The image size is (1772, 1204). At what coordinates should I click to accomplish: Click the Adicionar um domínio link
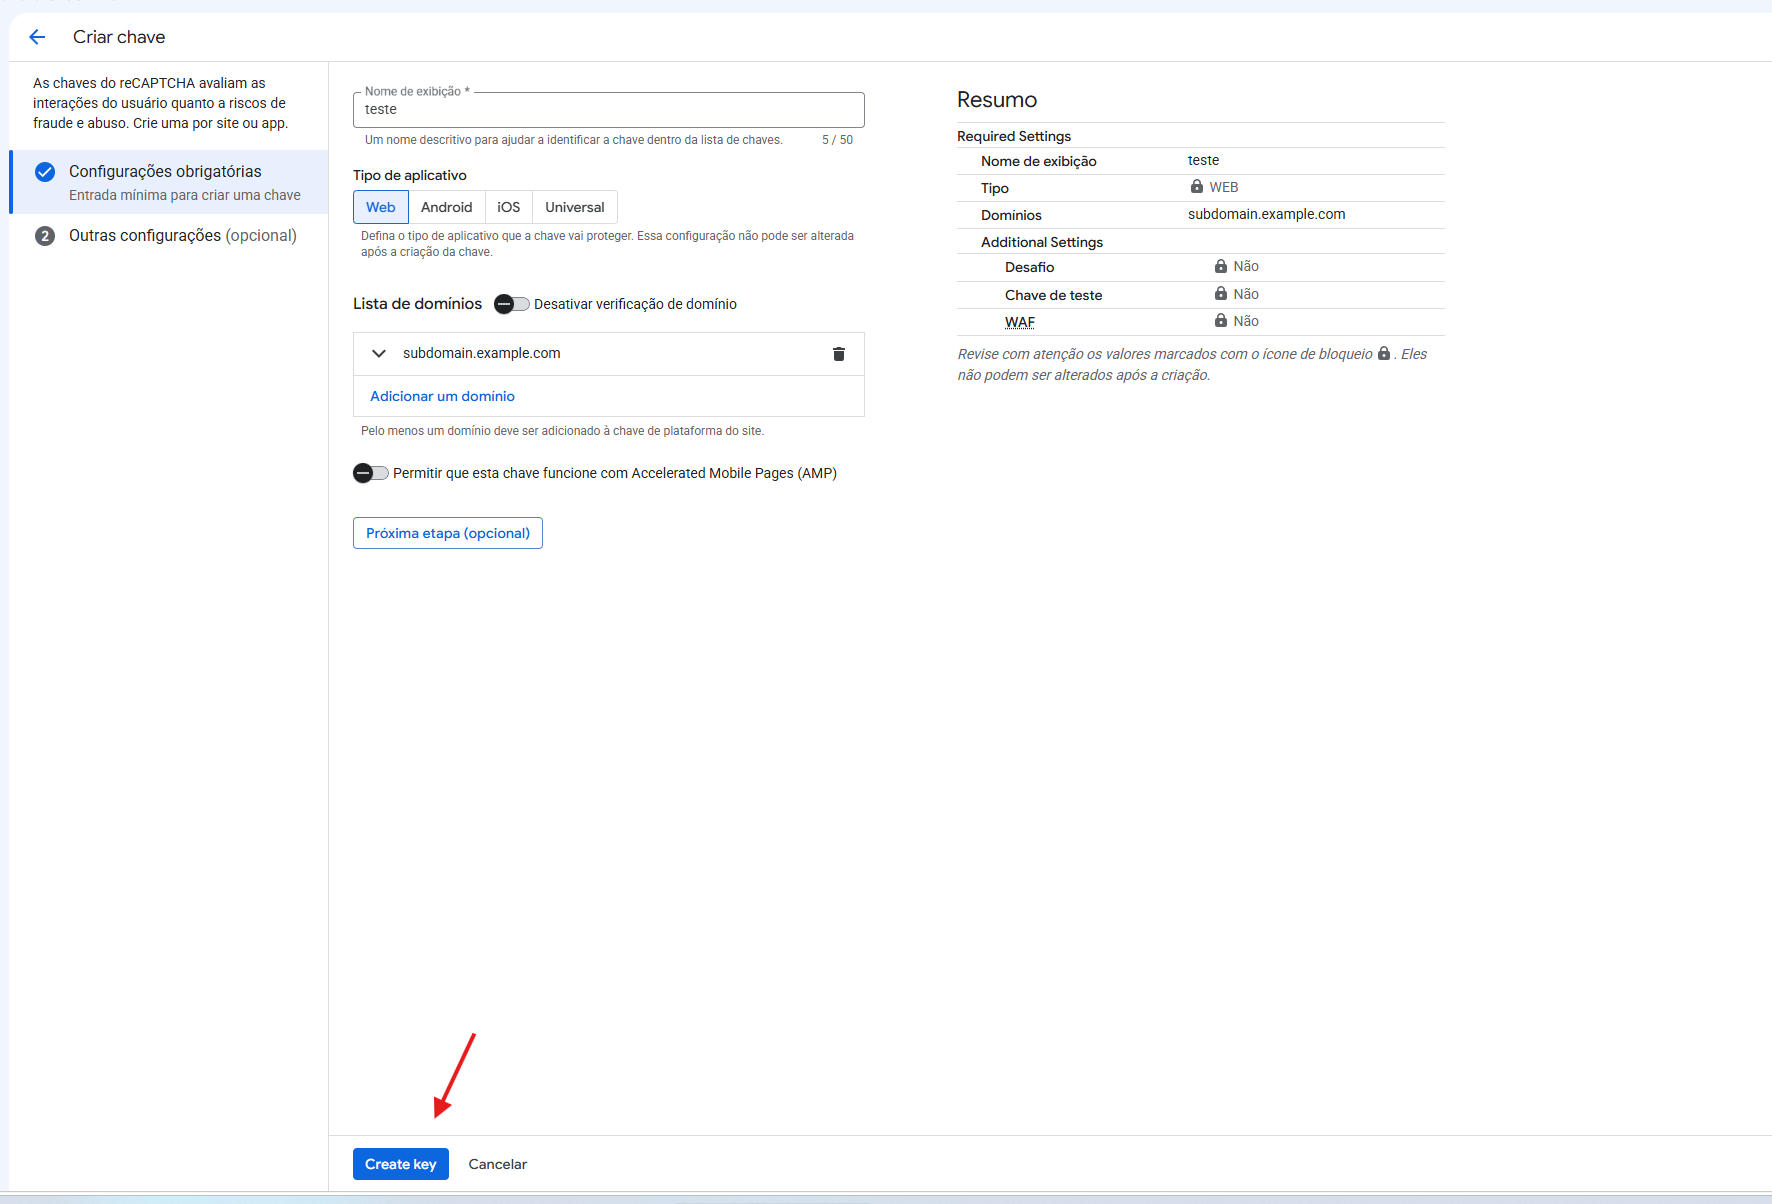pos(443,396)
